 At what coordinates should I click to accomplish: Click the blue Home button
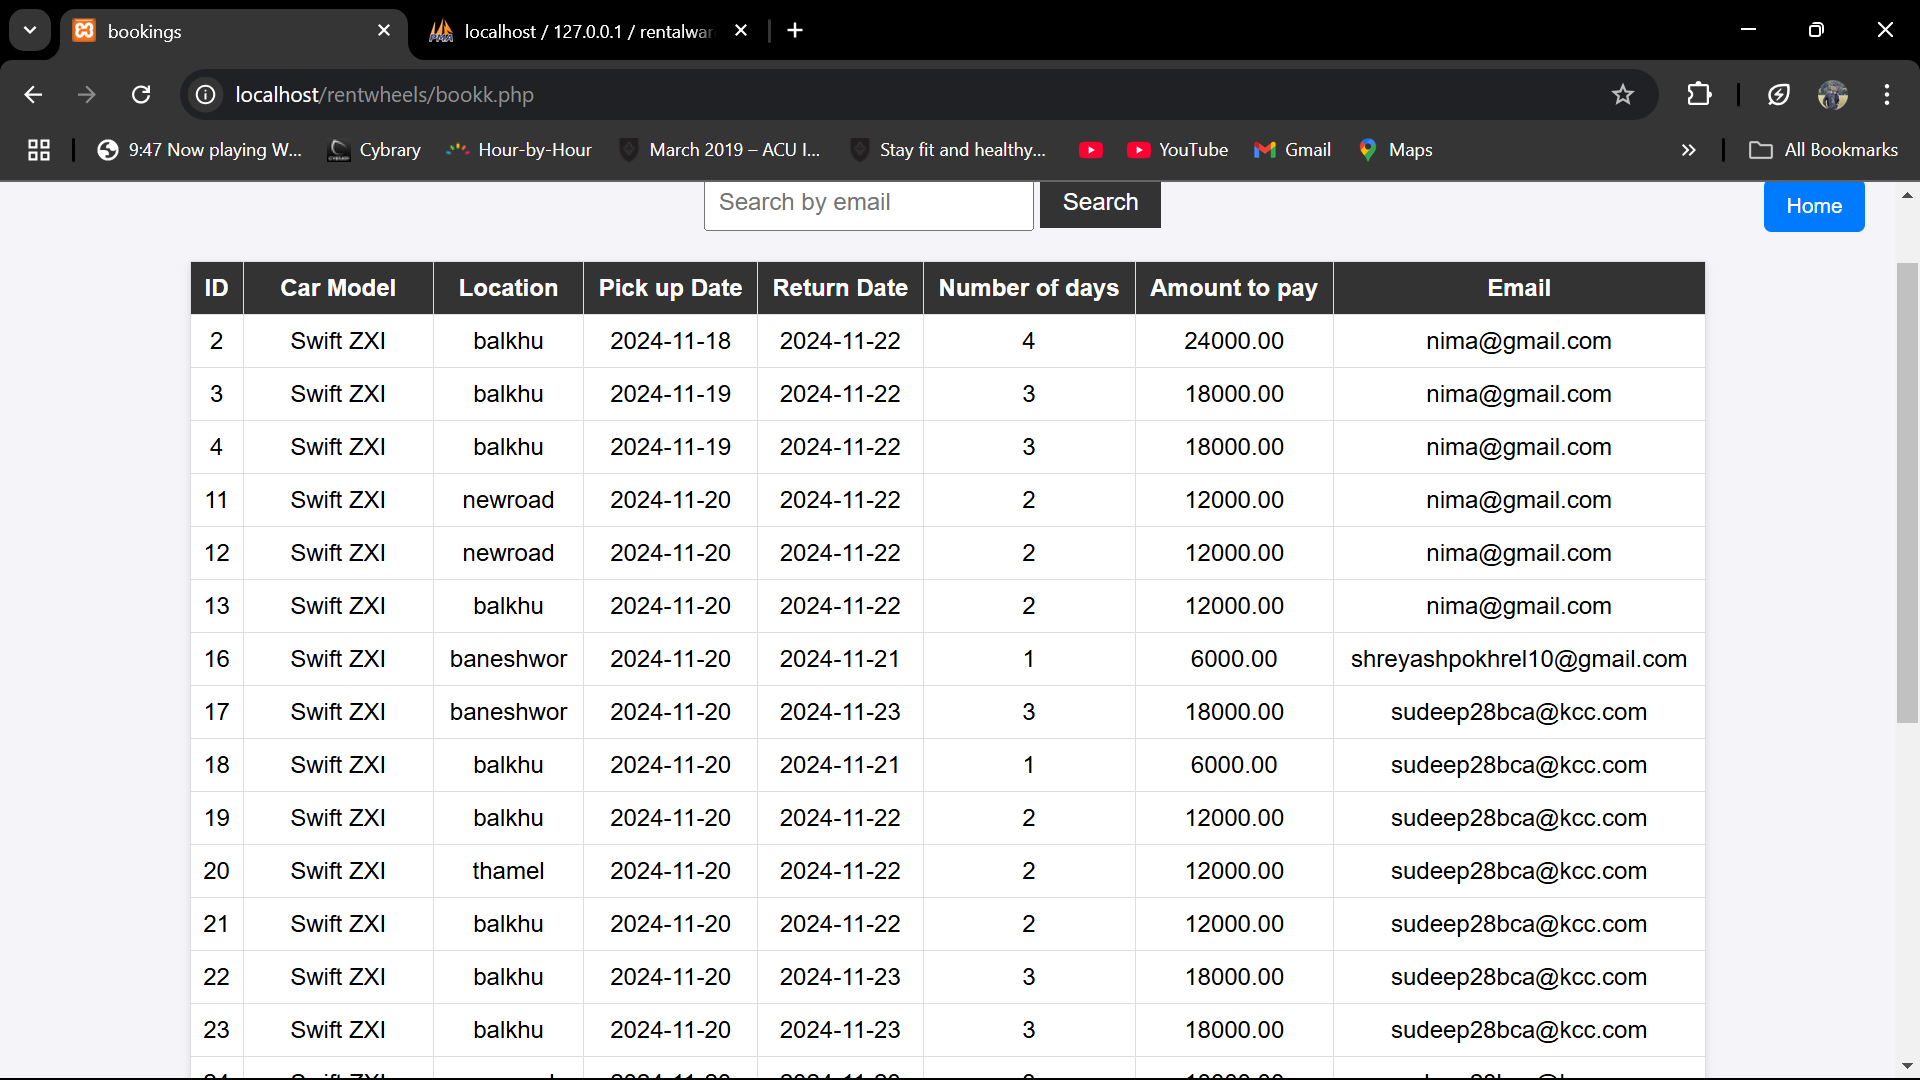point(1814,206)
